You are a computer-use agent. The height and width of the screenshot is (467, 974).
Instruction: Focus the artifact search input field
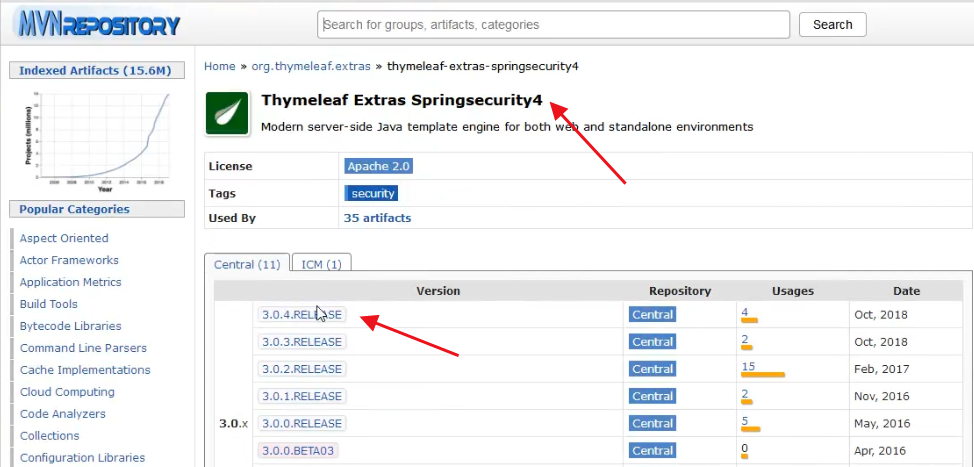(x=553, y=25)
